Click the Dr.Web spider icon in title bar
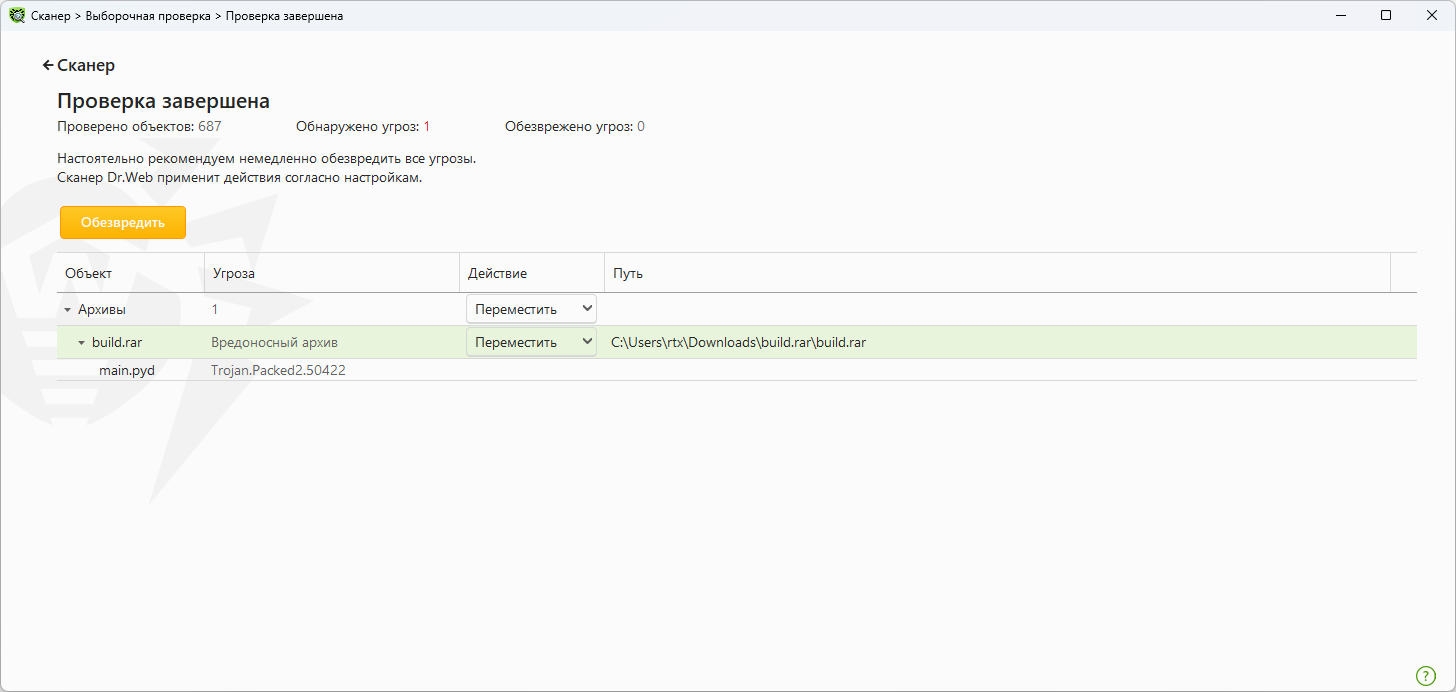This screenshot has width=1456, height=692. (x=17, y=16)
